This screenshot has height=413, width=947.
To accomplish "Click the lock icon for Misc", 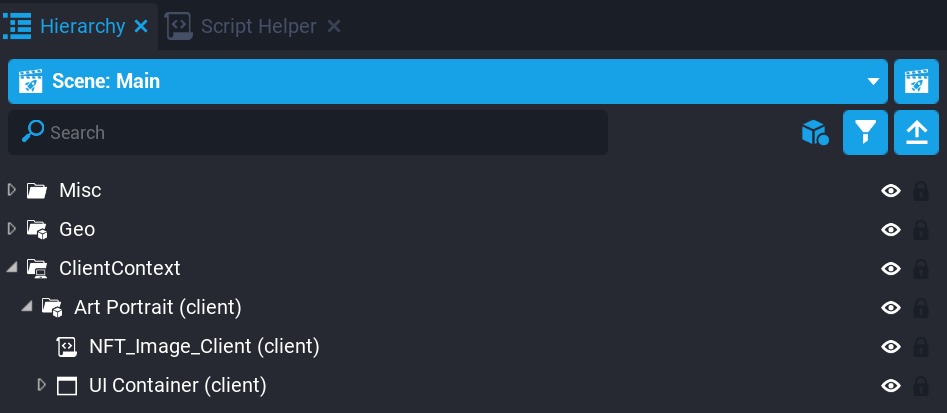I will pyautogui.click(x=920, y=190).
